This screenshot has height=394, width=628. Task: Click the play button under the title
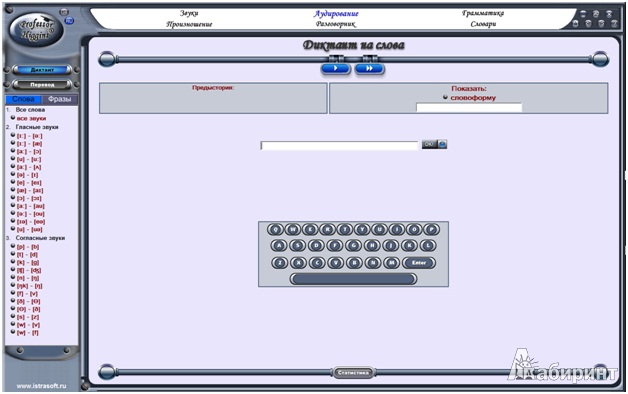pos(336,68)
